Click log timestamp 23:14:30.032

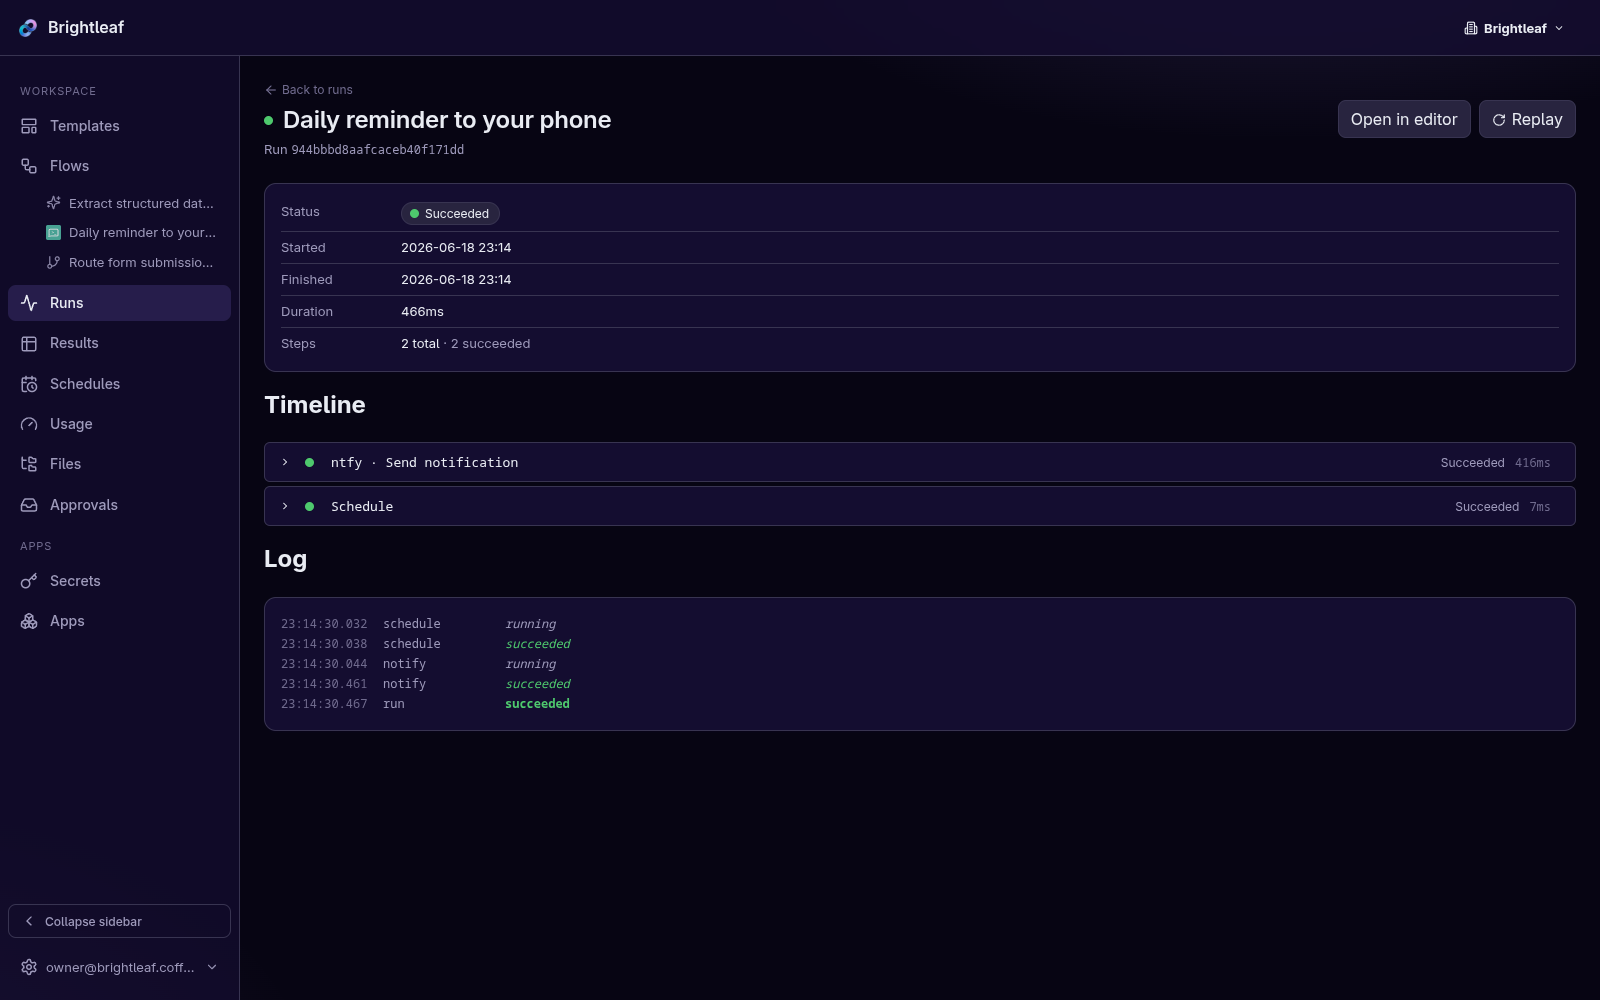(324, 624)
